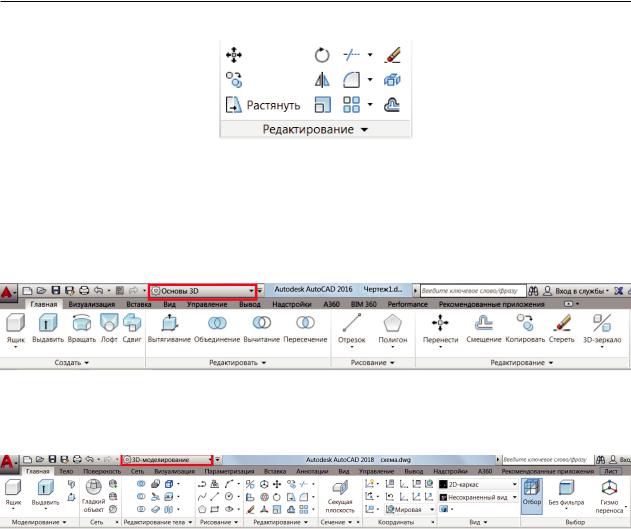Switch to the Поверхность tab in AutoCAD 2018

(x=102, y=471)
